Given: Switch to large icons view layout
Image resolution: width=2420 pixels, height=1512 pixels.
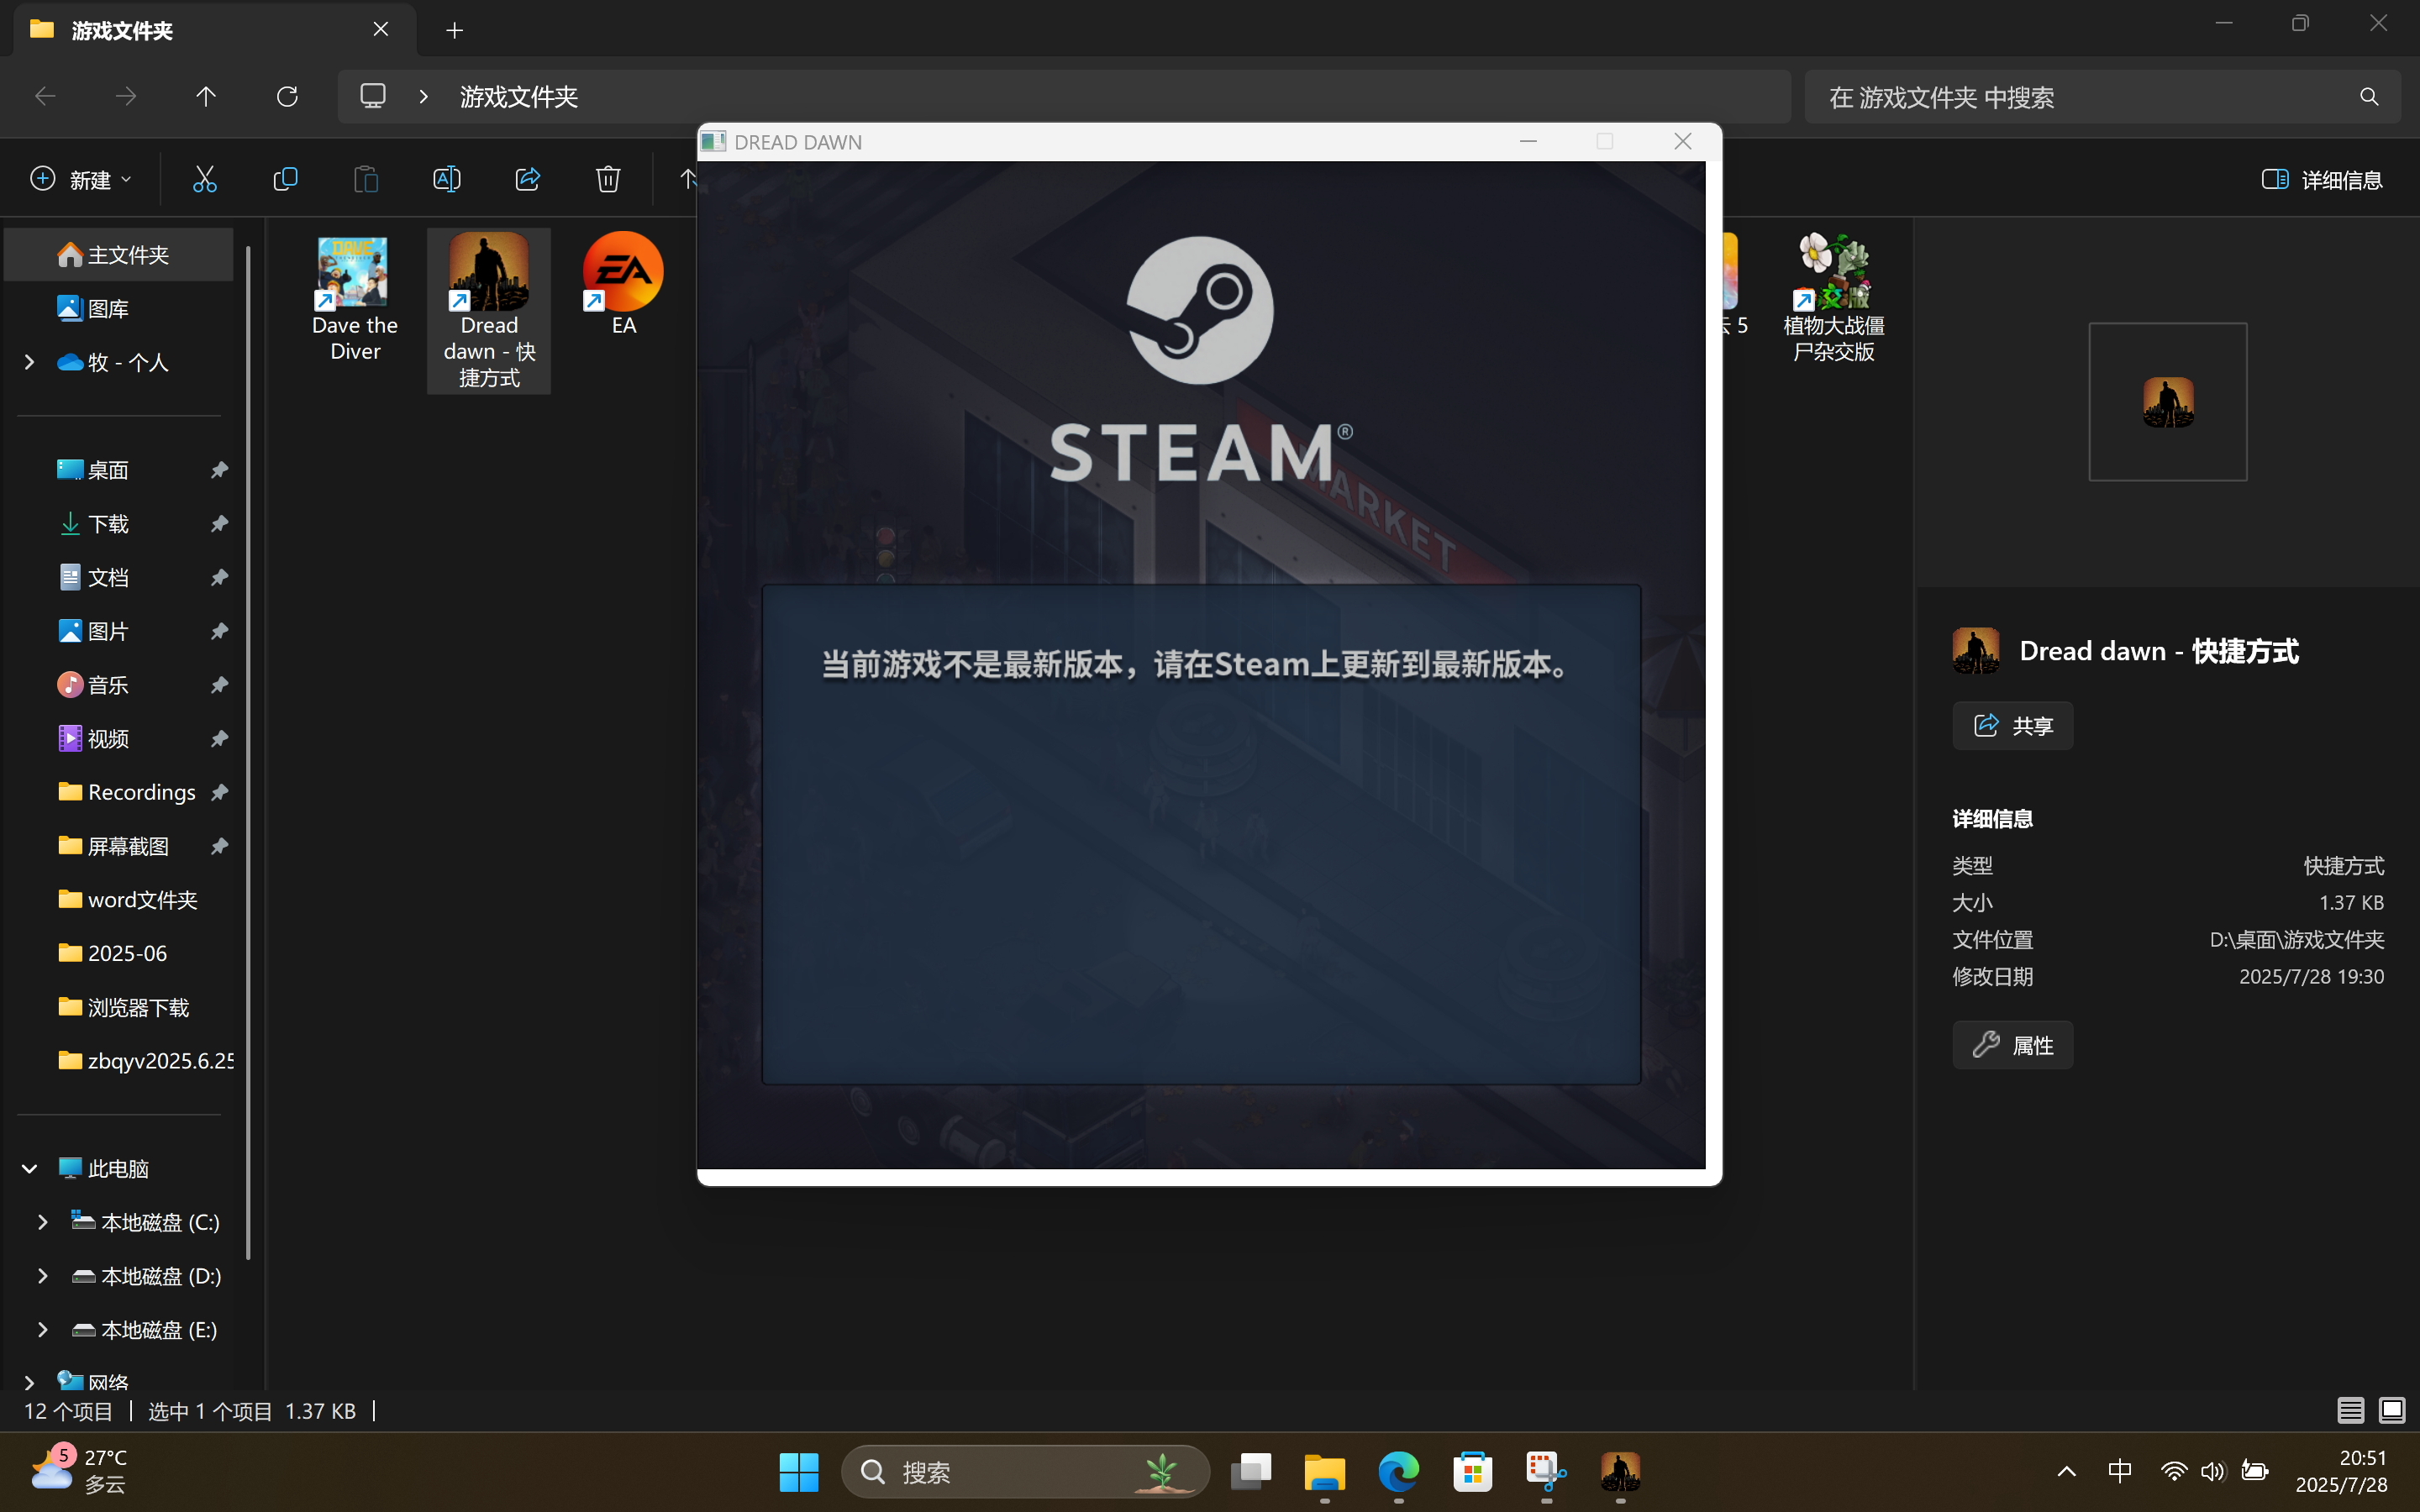Looking at the screenshot, I should click(x=2392, y=1410).
